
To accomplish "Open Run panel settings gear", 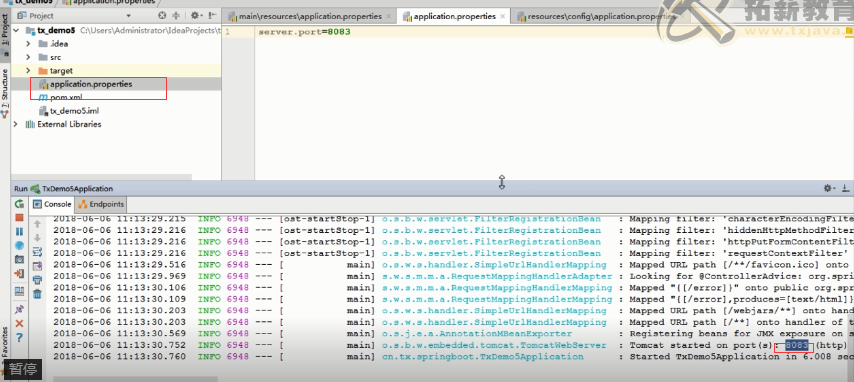I will click(x=829, y=188).
